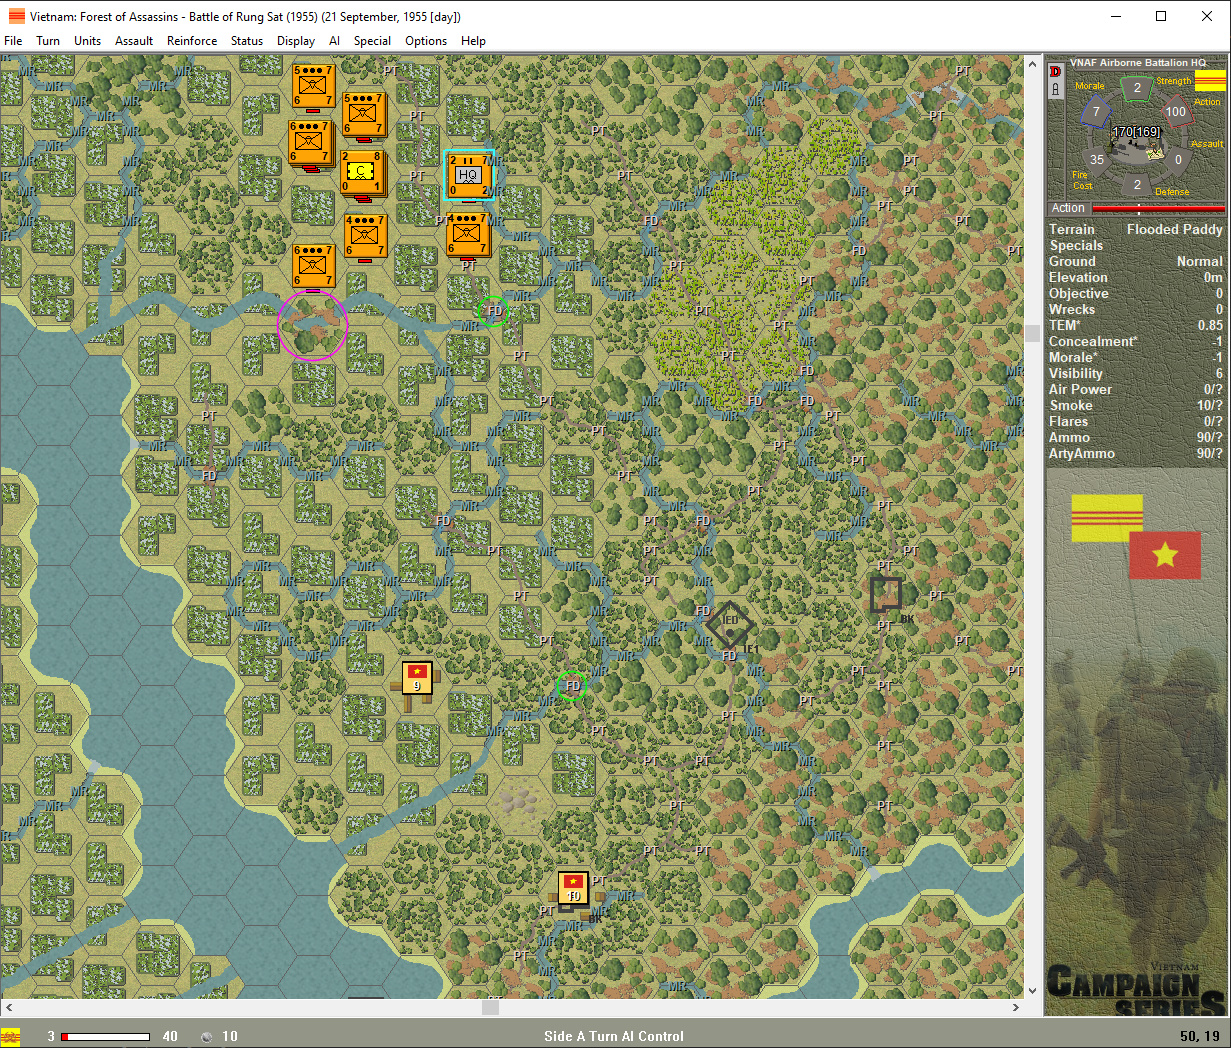Click the Elevation '0m' value
1231x1048 pixels.
(1213, 277)
